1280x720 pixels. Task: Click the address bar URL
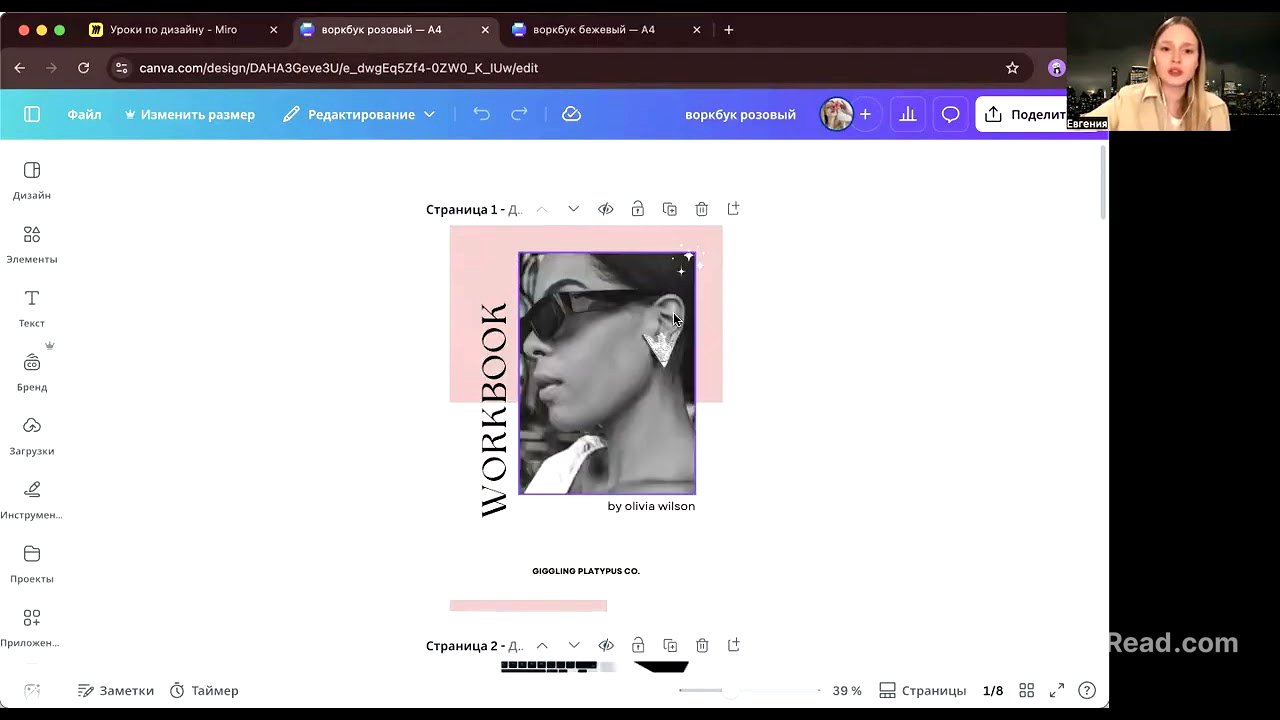point(339,68)
